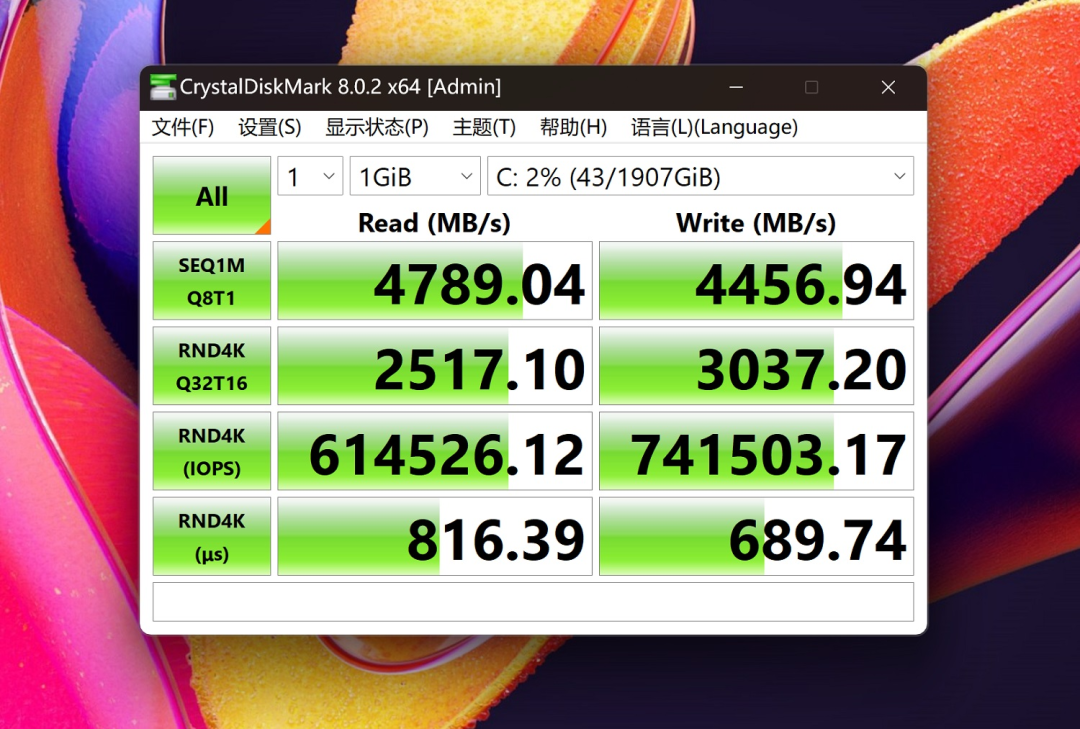This screenshot has width=1080, height=729.
Task: Click the Write (MB/s) column header
Action: coord(756,223)
